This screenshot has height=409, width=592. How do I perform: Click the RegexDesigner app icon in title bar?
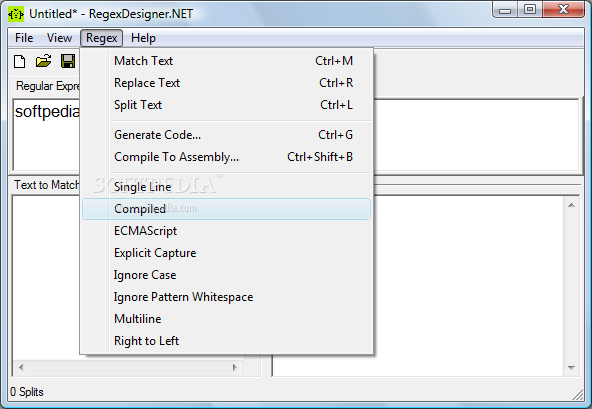pyautogui.click(x=16, y=14)
